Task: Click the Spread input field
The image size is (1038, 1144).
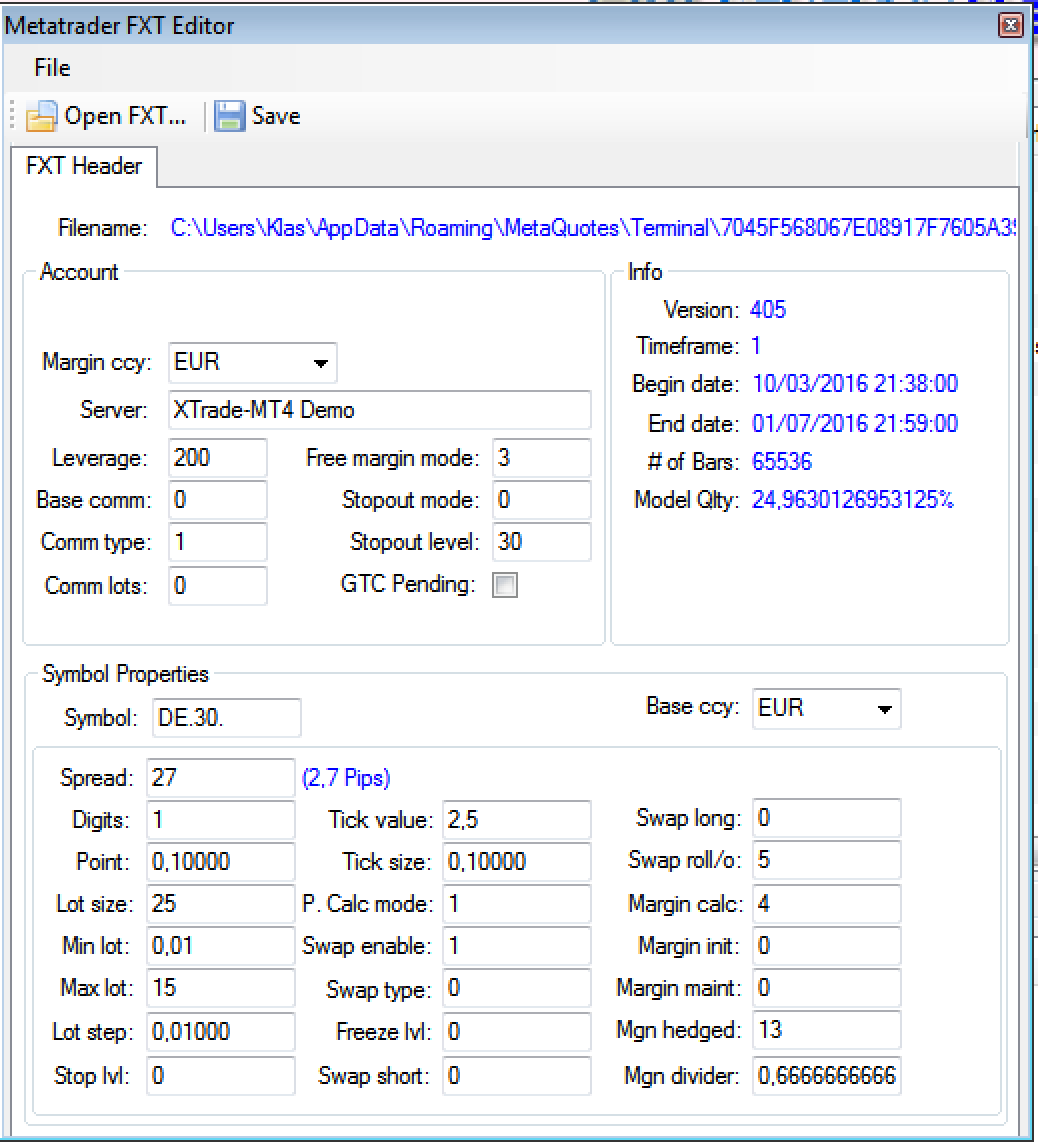Action: (220, 778)
